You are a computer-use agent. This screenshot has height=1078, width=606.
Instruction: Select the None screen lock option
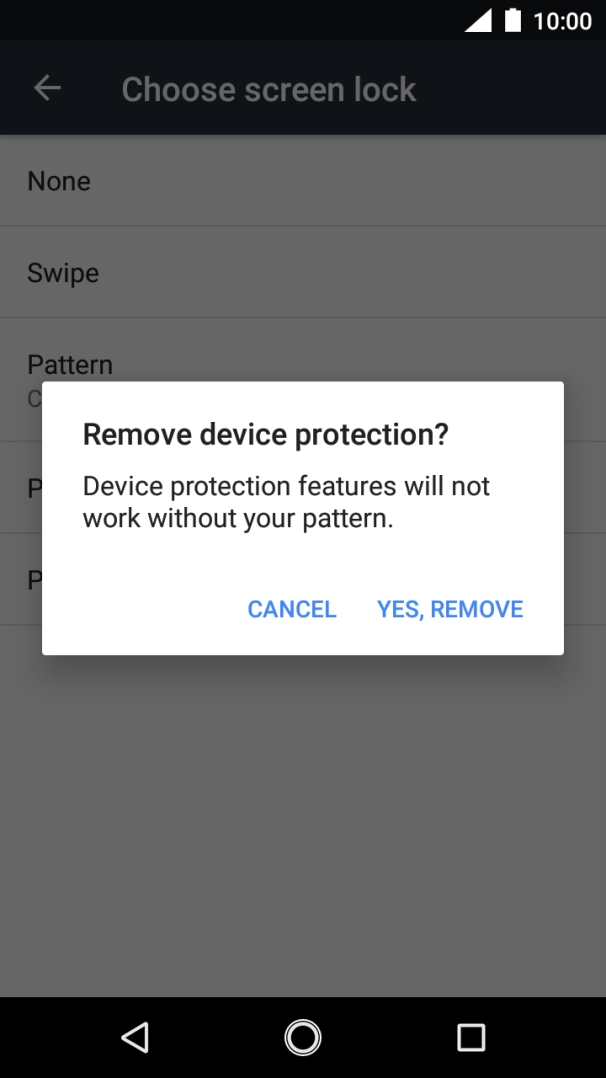(x=303, y=181)
